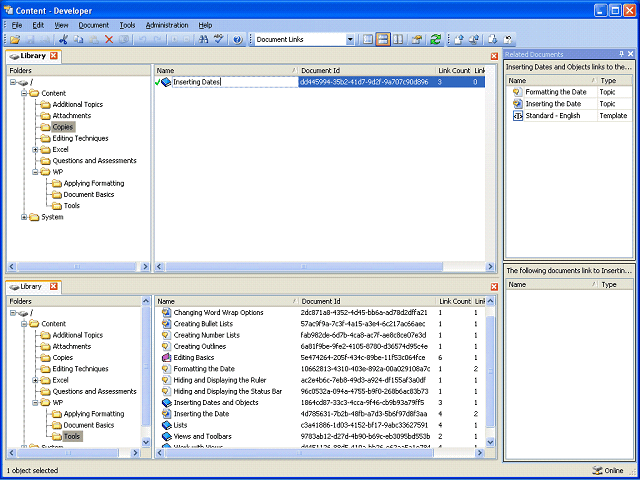Screen dimensions: 640x480
Task: Click the Views and Toolbars book icon
Action: tap(166, 436)
